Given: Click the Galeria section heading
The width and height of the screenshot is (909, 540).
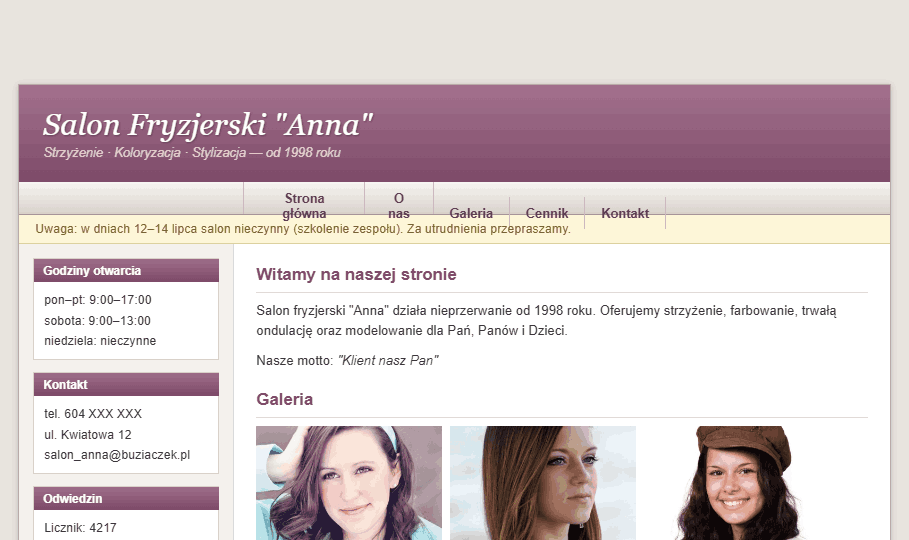Looking at the screenshot, I should [x=285, y=400].
